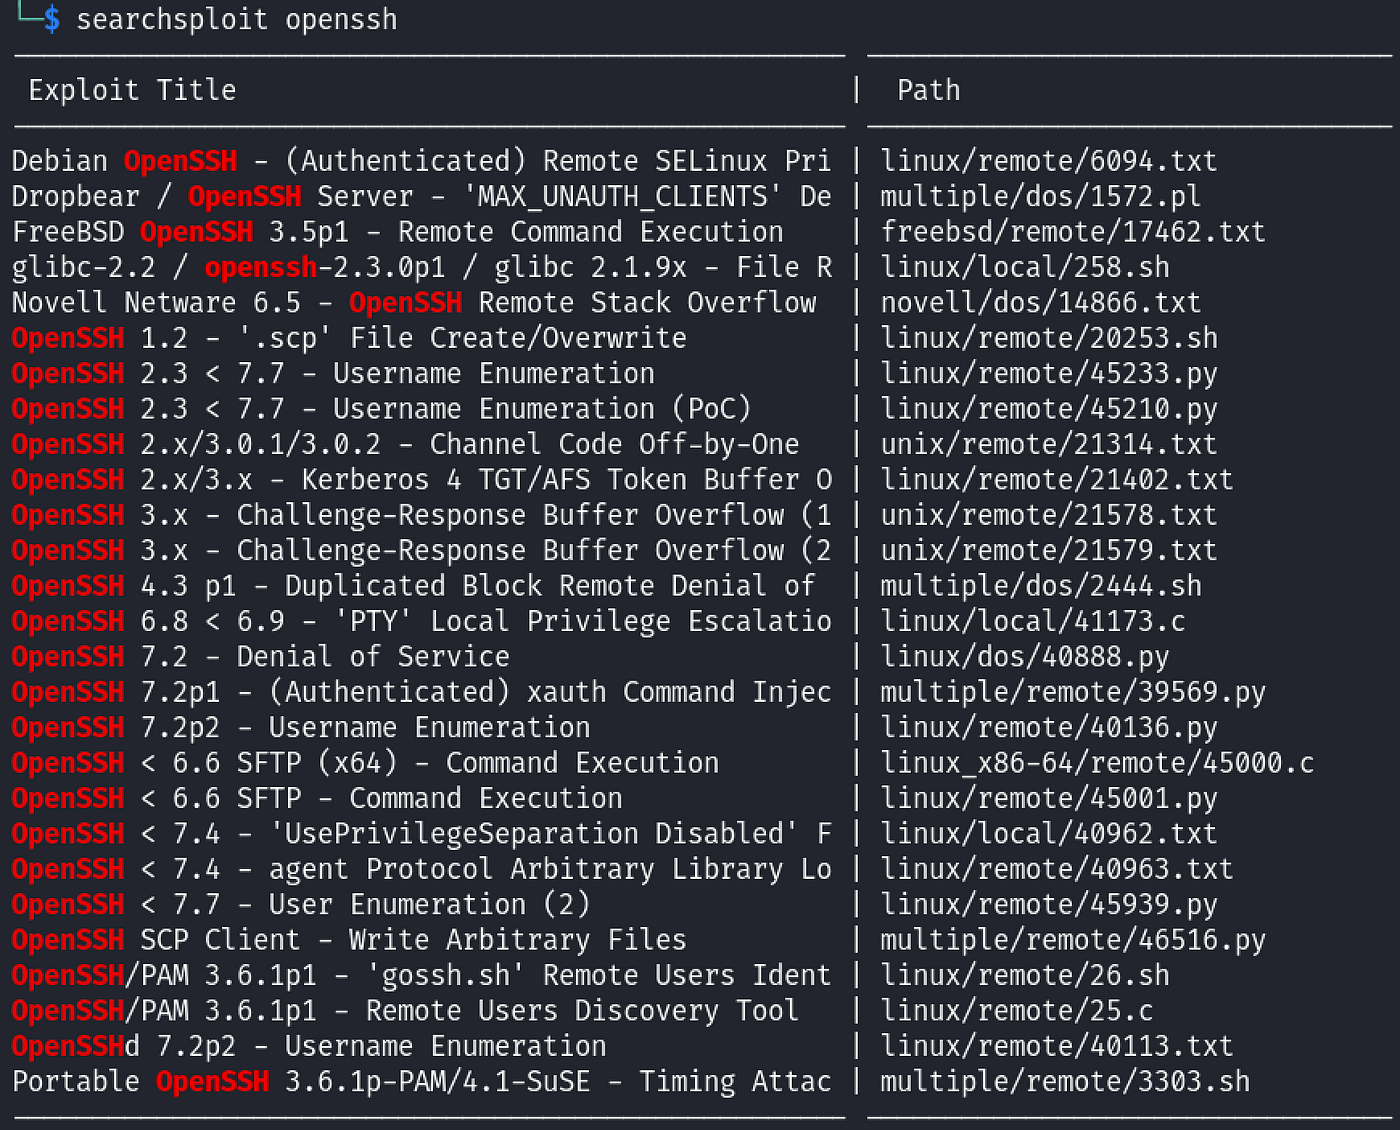Image resolution: width=1400 pixels, height=1130 pixels.
Task: Click 'OpenSSH 6.8 < 6.9 - PTY Local Privilege' title
Action: coord(421,621)
